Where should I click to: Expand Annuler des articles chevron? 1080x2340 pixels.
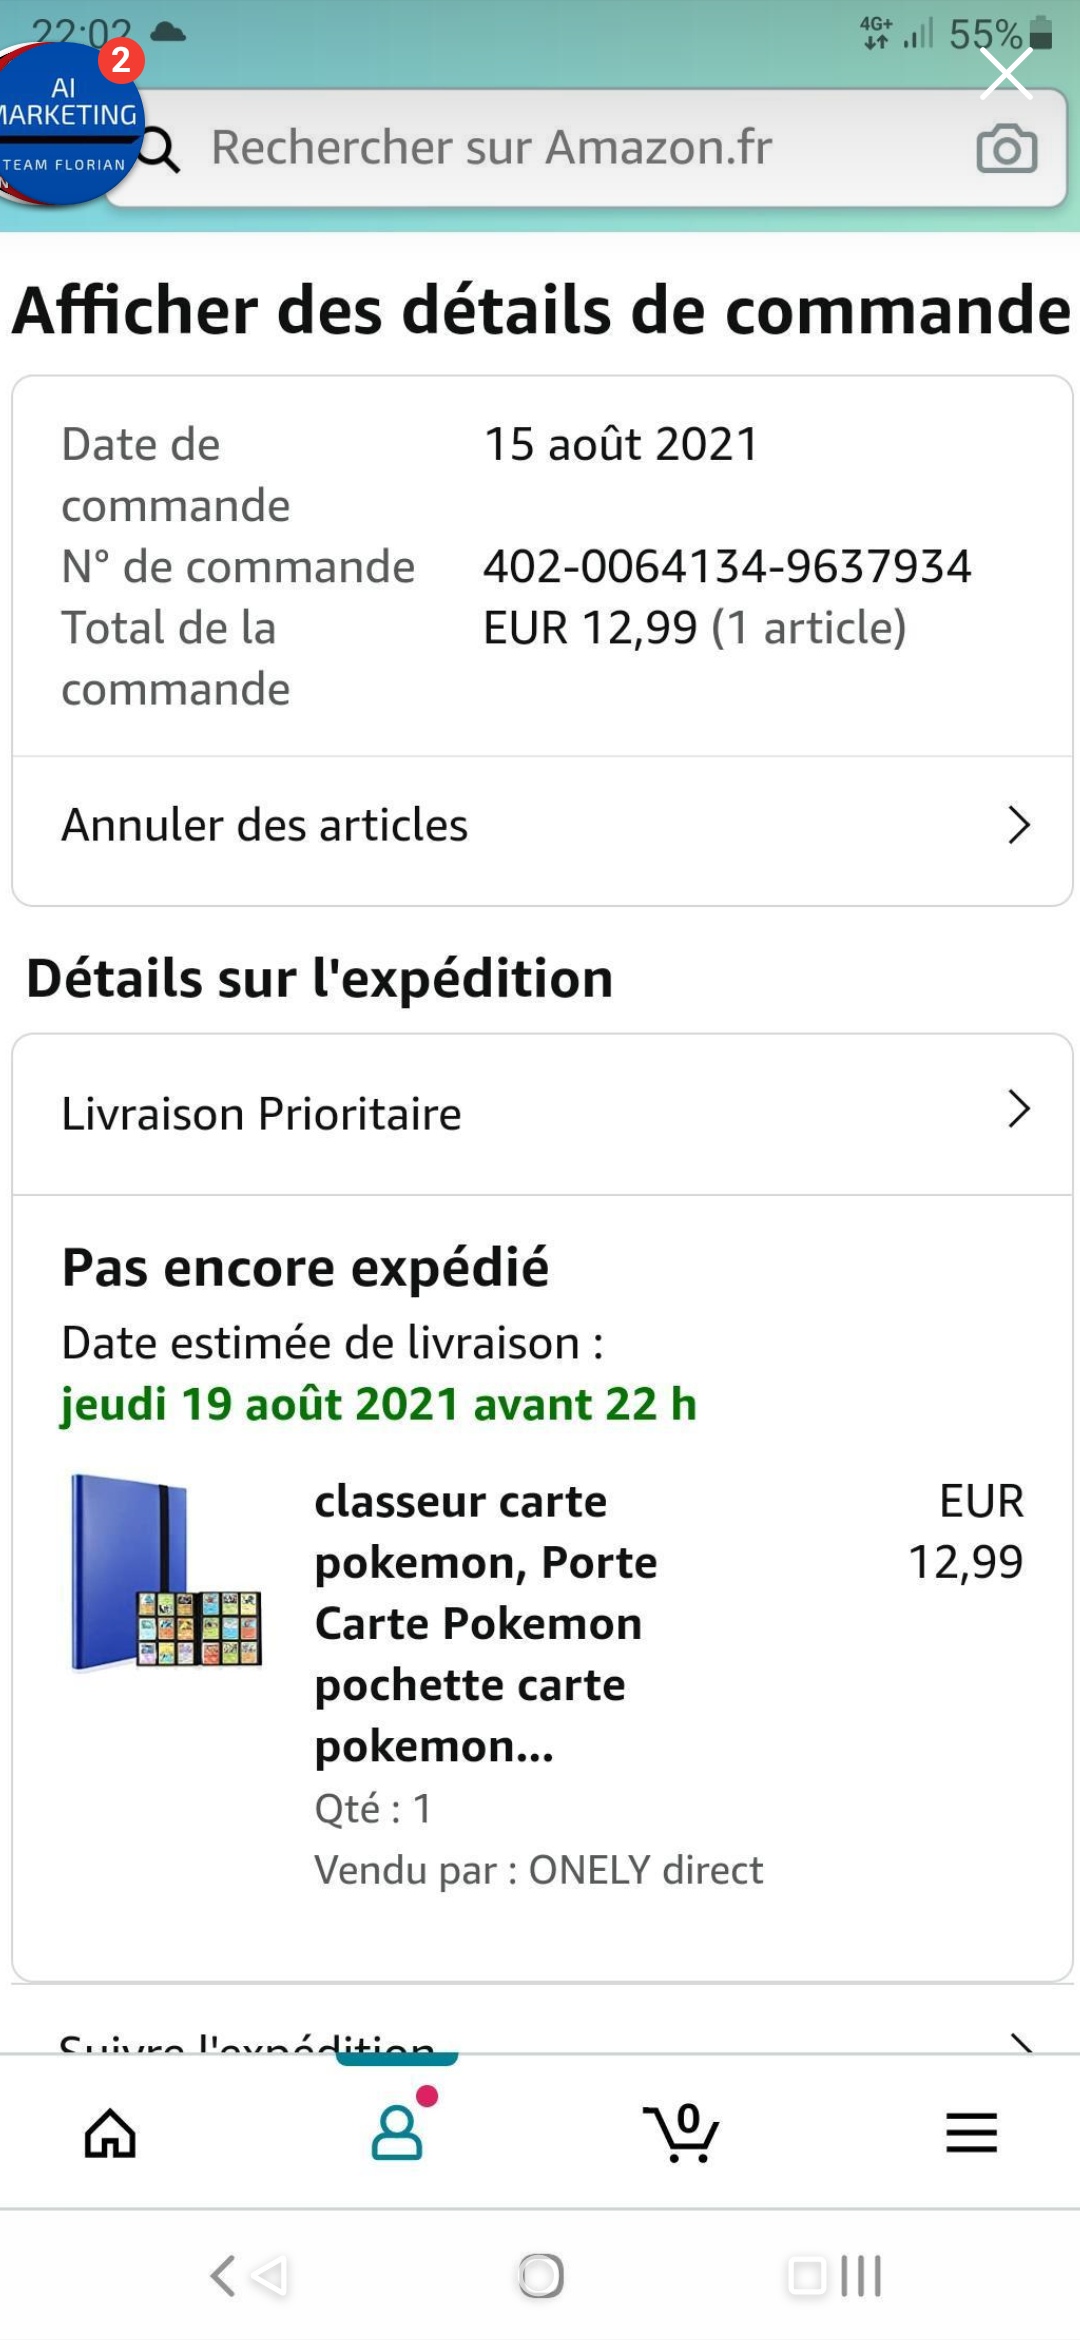(x=1018, y=826)
